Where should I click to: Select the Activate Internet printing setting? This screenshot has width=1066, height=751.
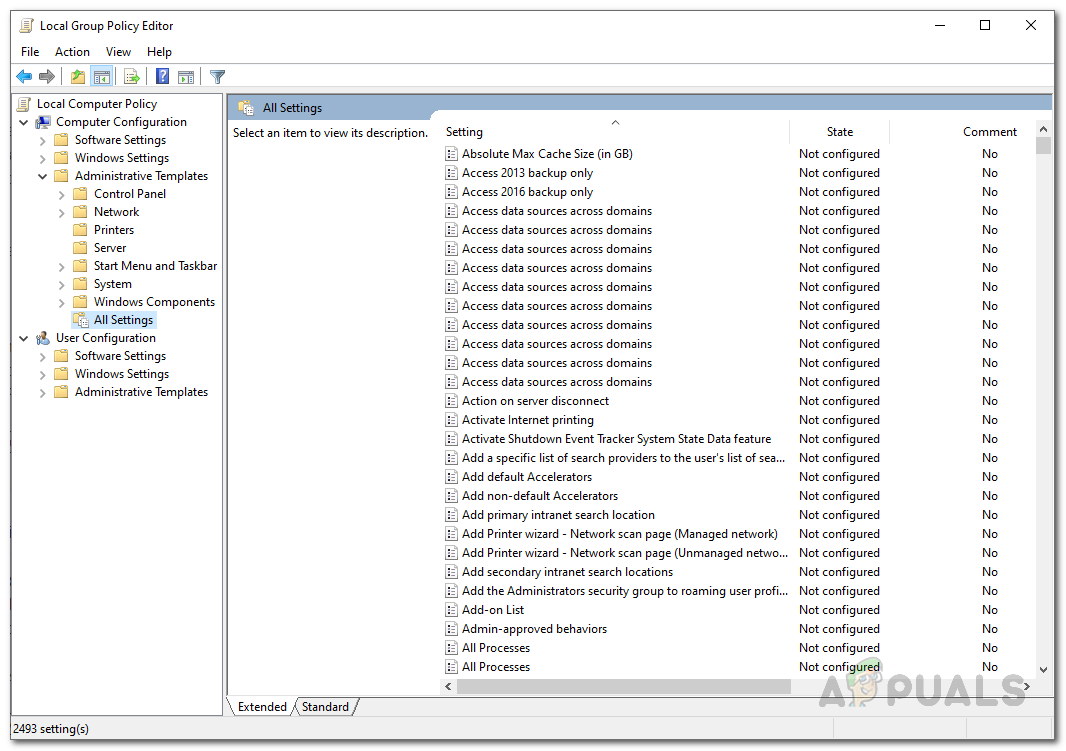point(527,420)
